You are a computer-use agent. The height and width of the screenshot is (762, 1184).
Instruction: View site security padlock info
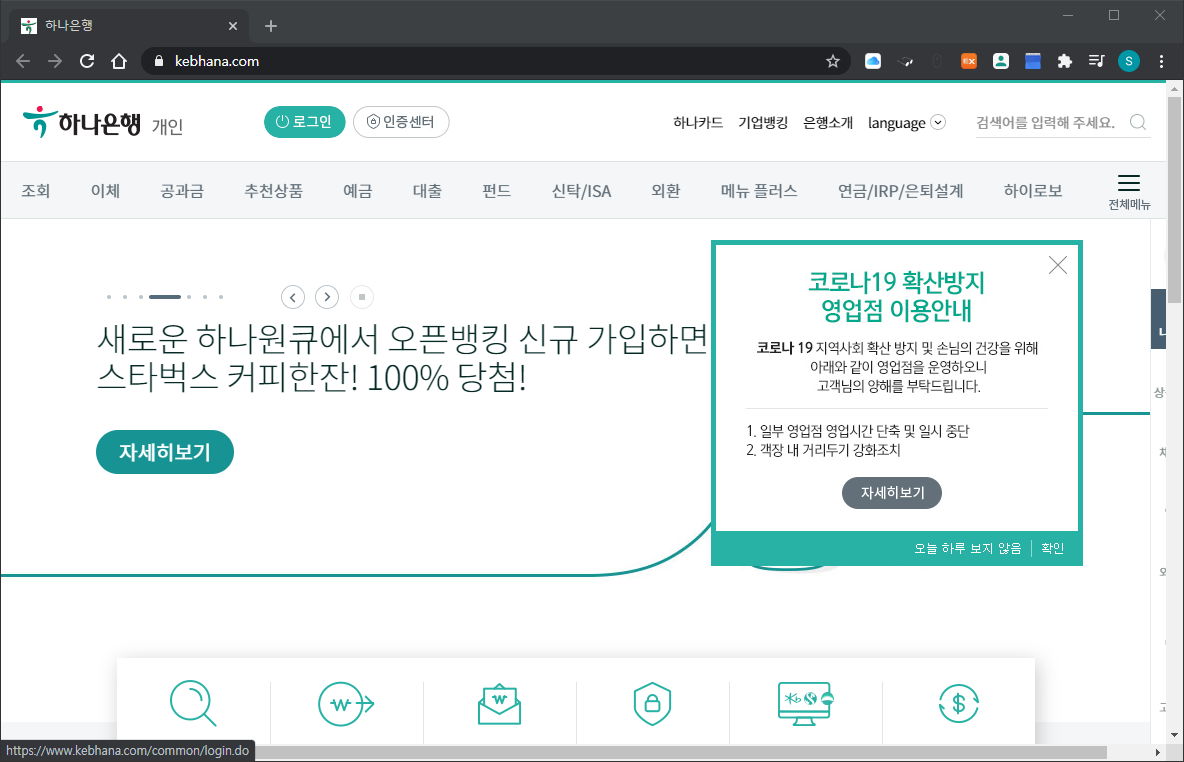click(x=159, y=61)
